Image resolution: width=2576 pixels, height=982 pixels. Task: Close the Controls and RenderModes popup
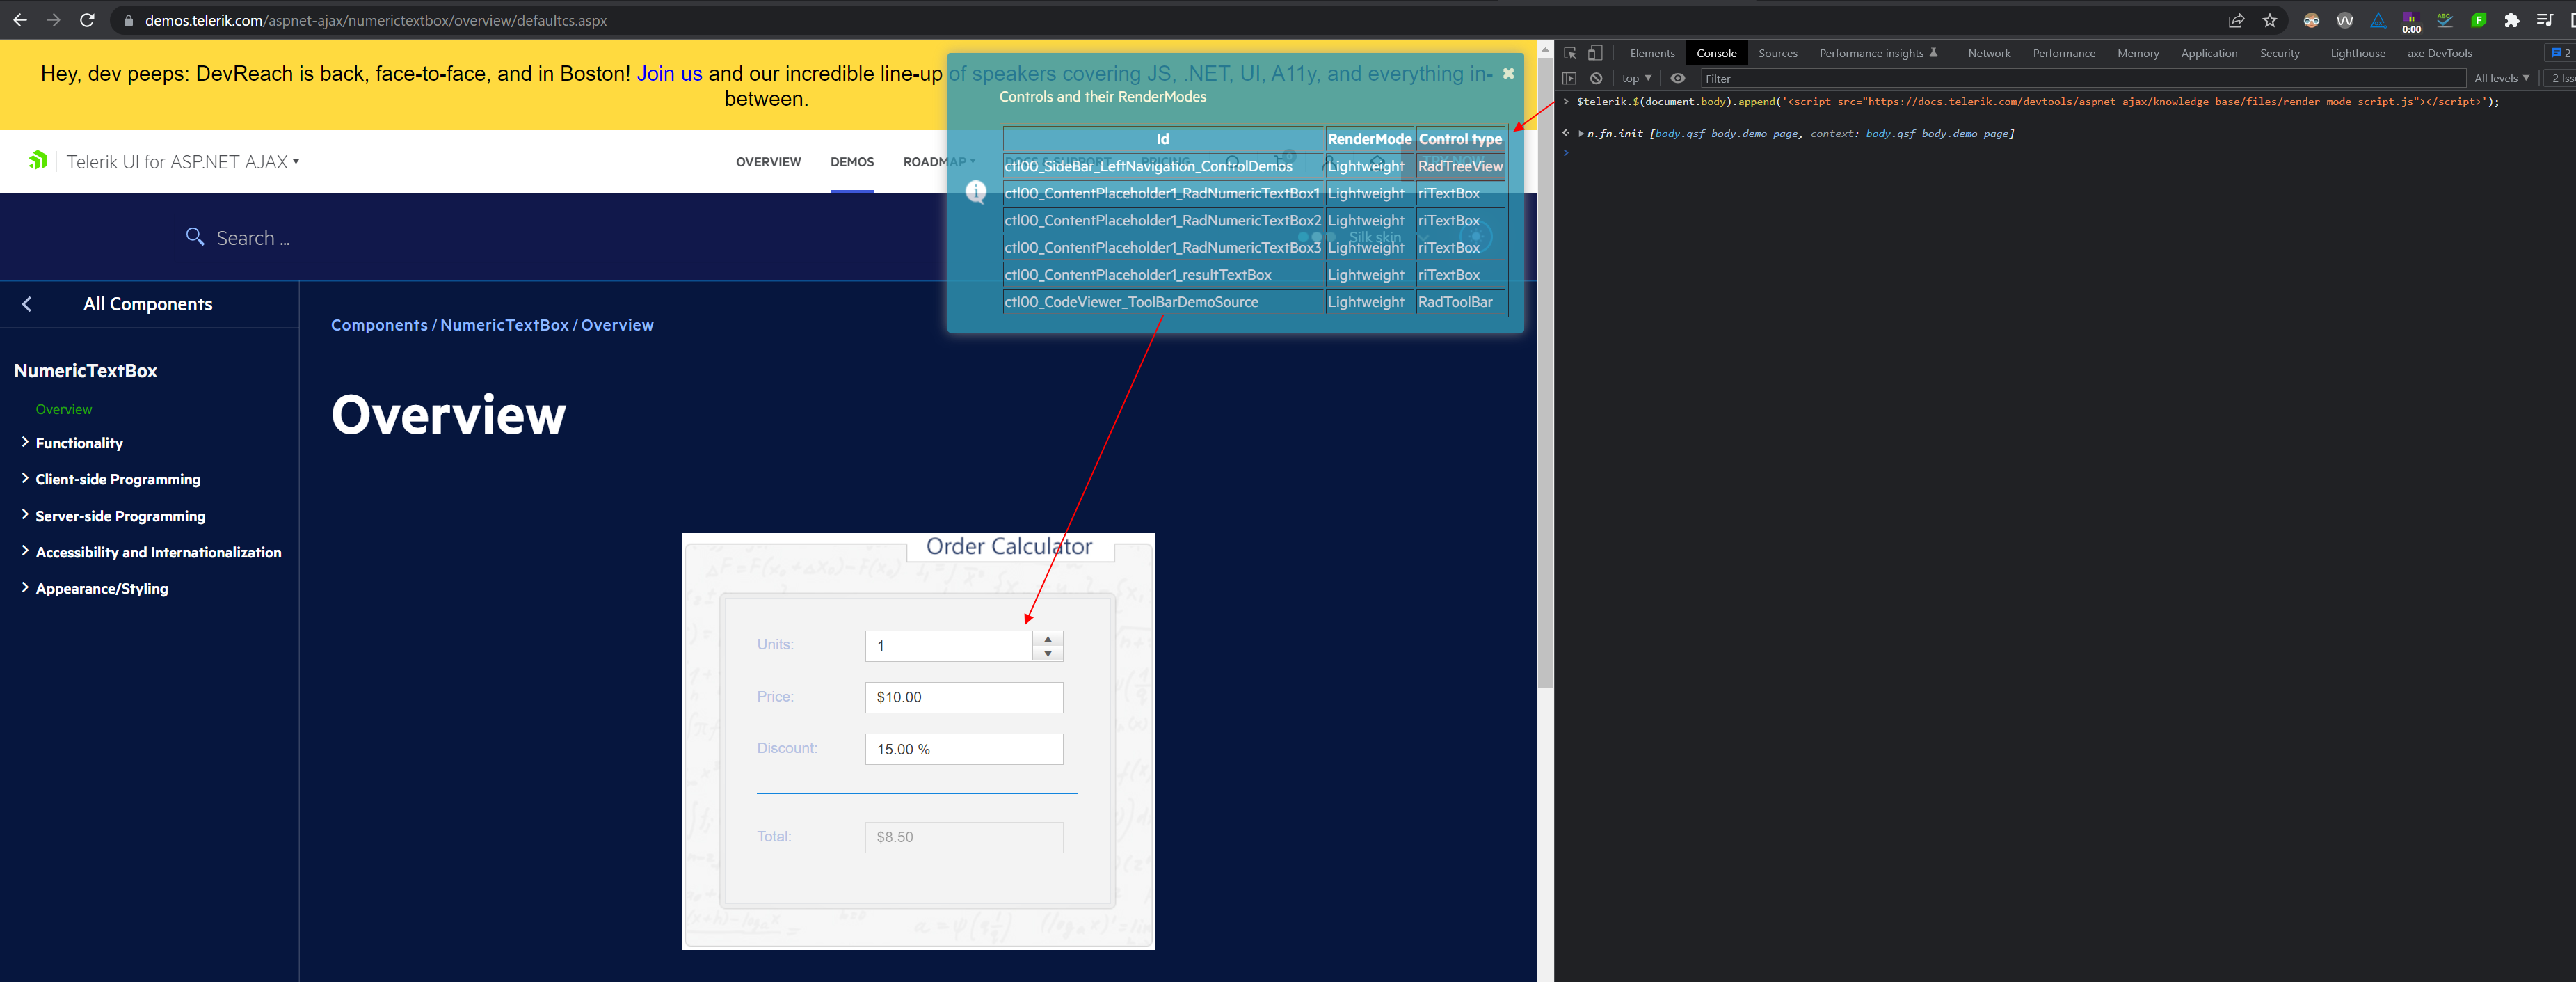tap(1508, 73)
